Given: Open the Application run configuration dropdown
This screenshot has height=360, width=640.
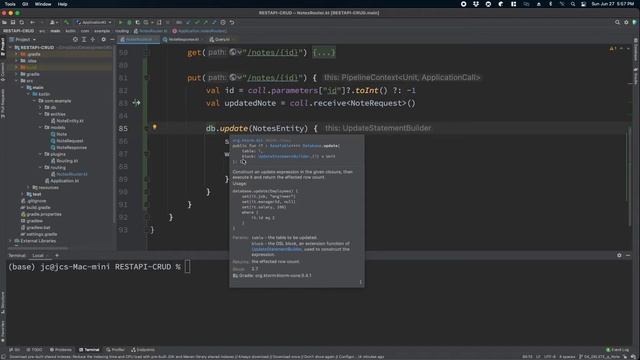Looking at the screenshot, I should pos(94,22).
